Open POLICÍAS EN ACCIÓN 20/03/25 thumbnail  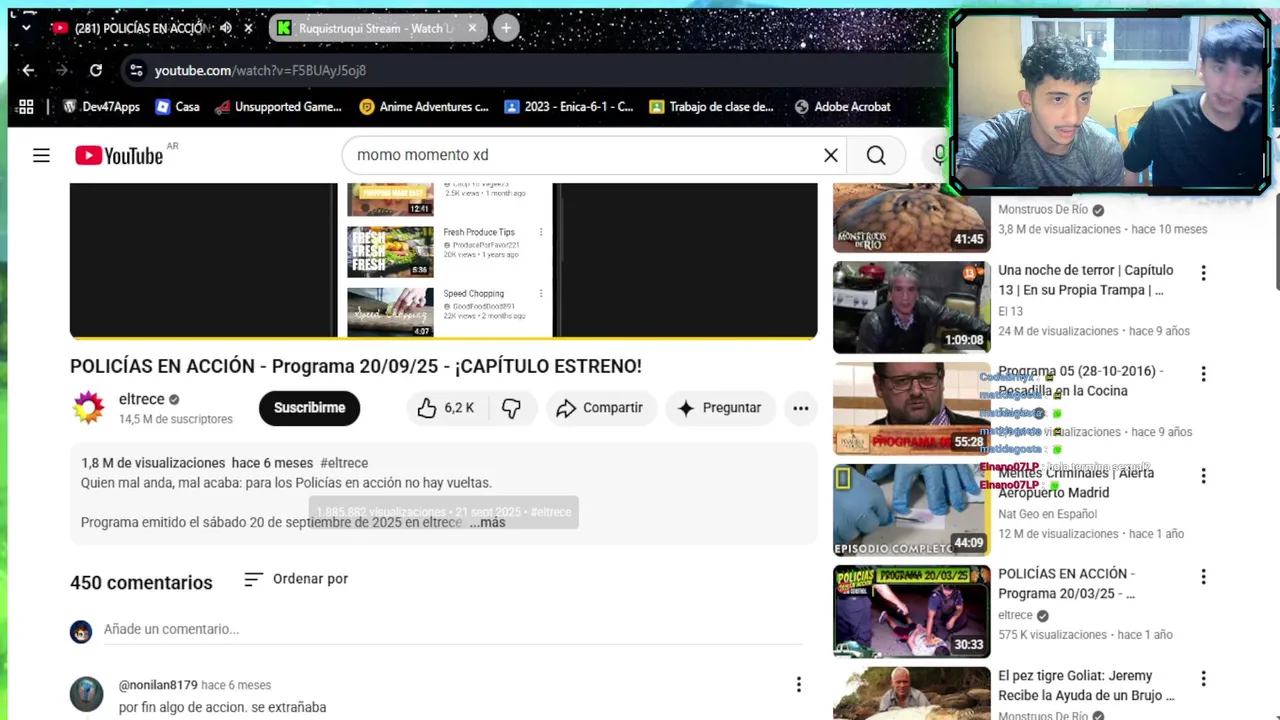click(911, 611)
